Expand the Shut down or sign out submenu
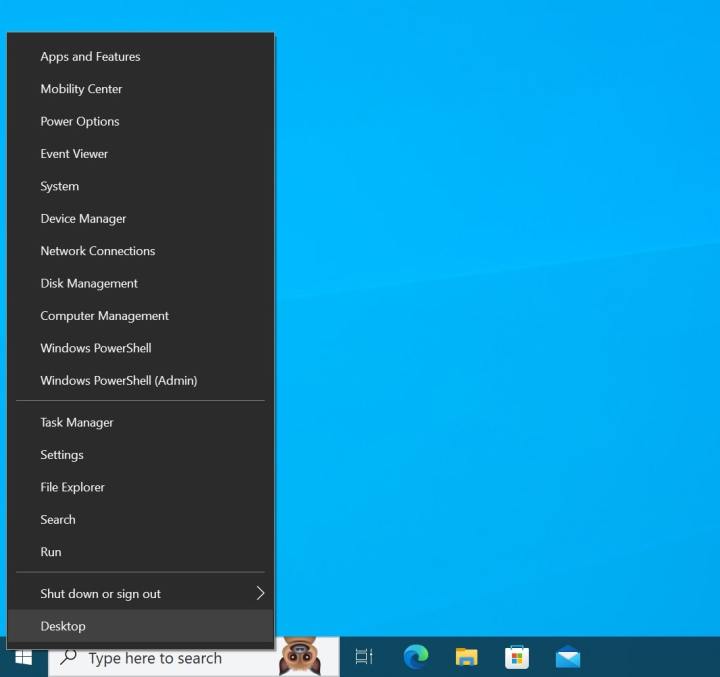720x677 pixels. click(260, 593)
